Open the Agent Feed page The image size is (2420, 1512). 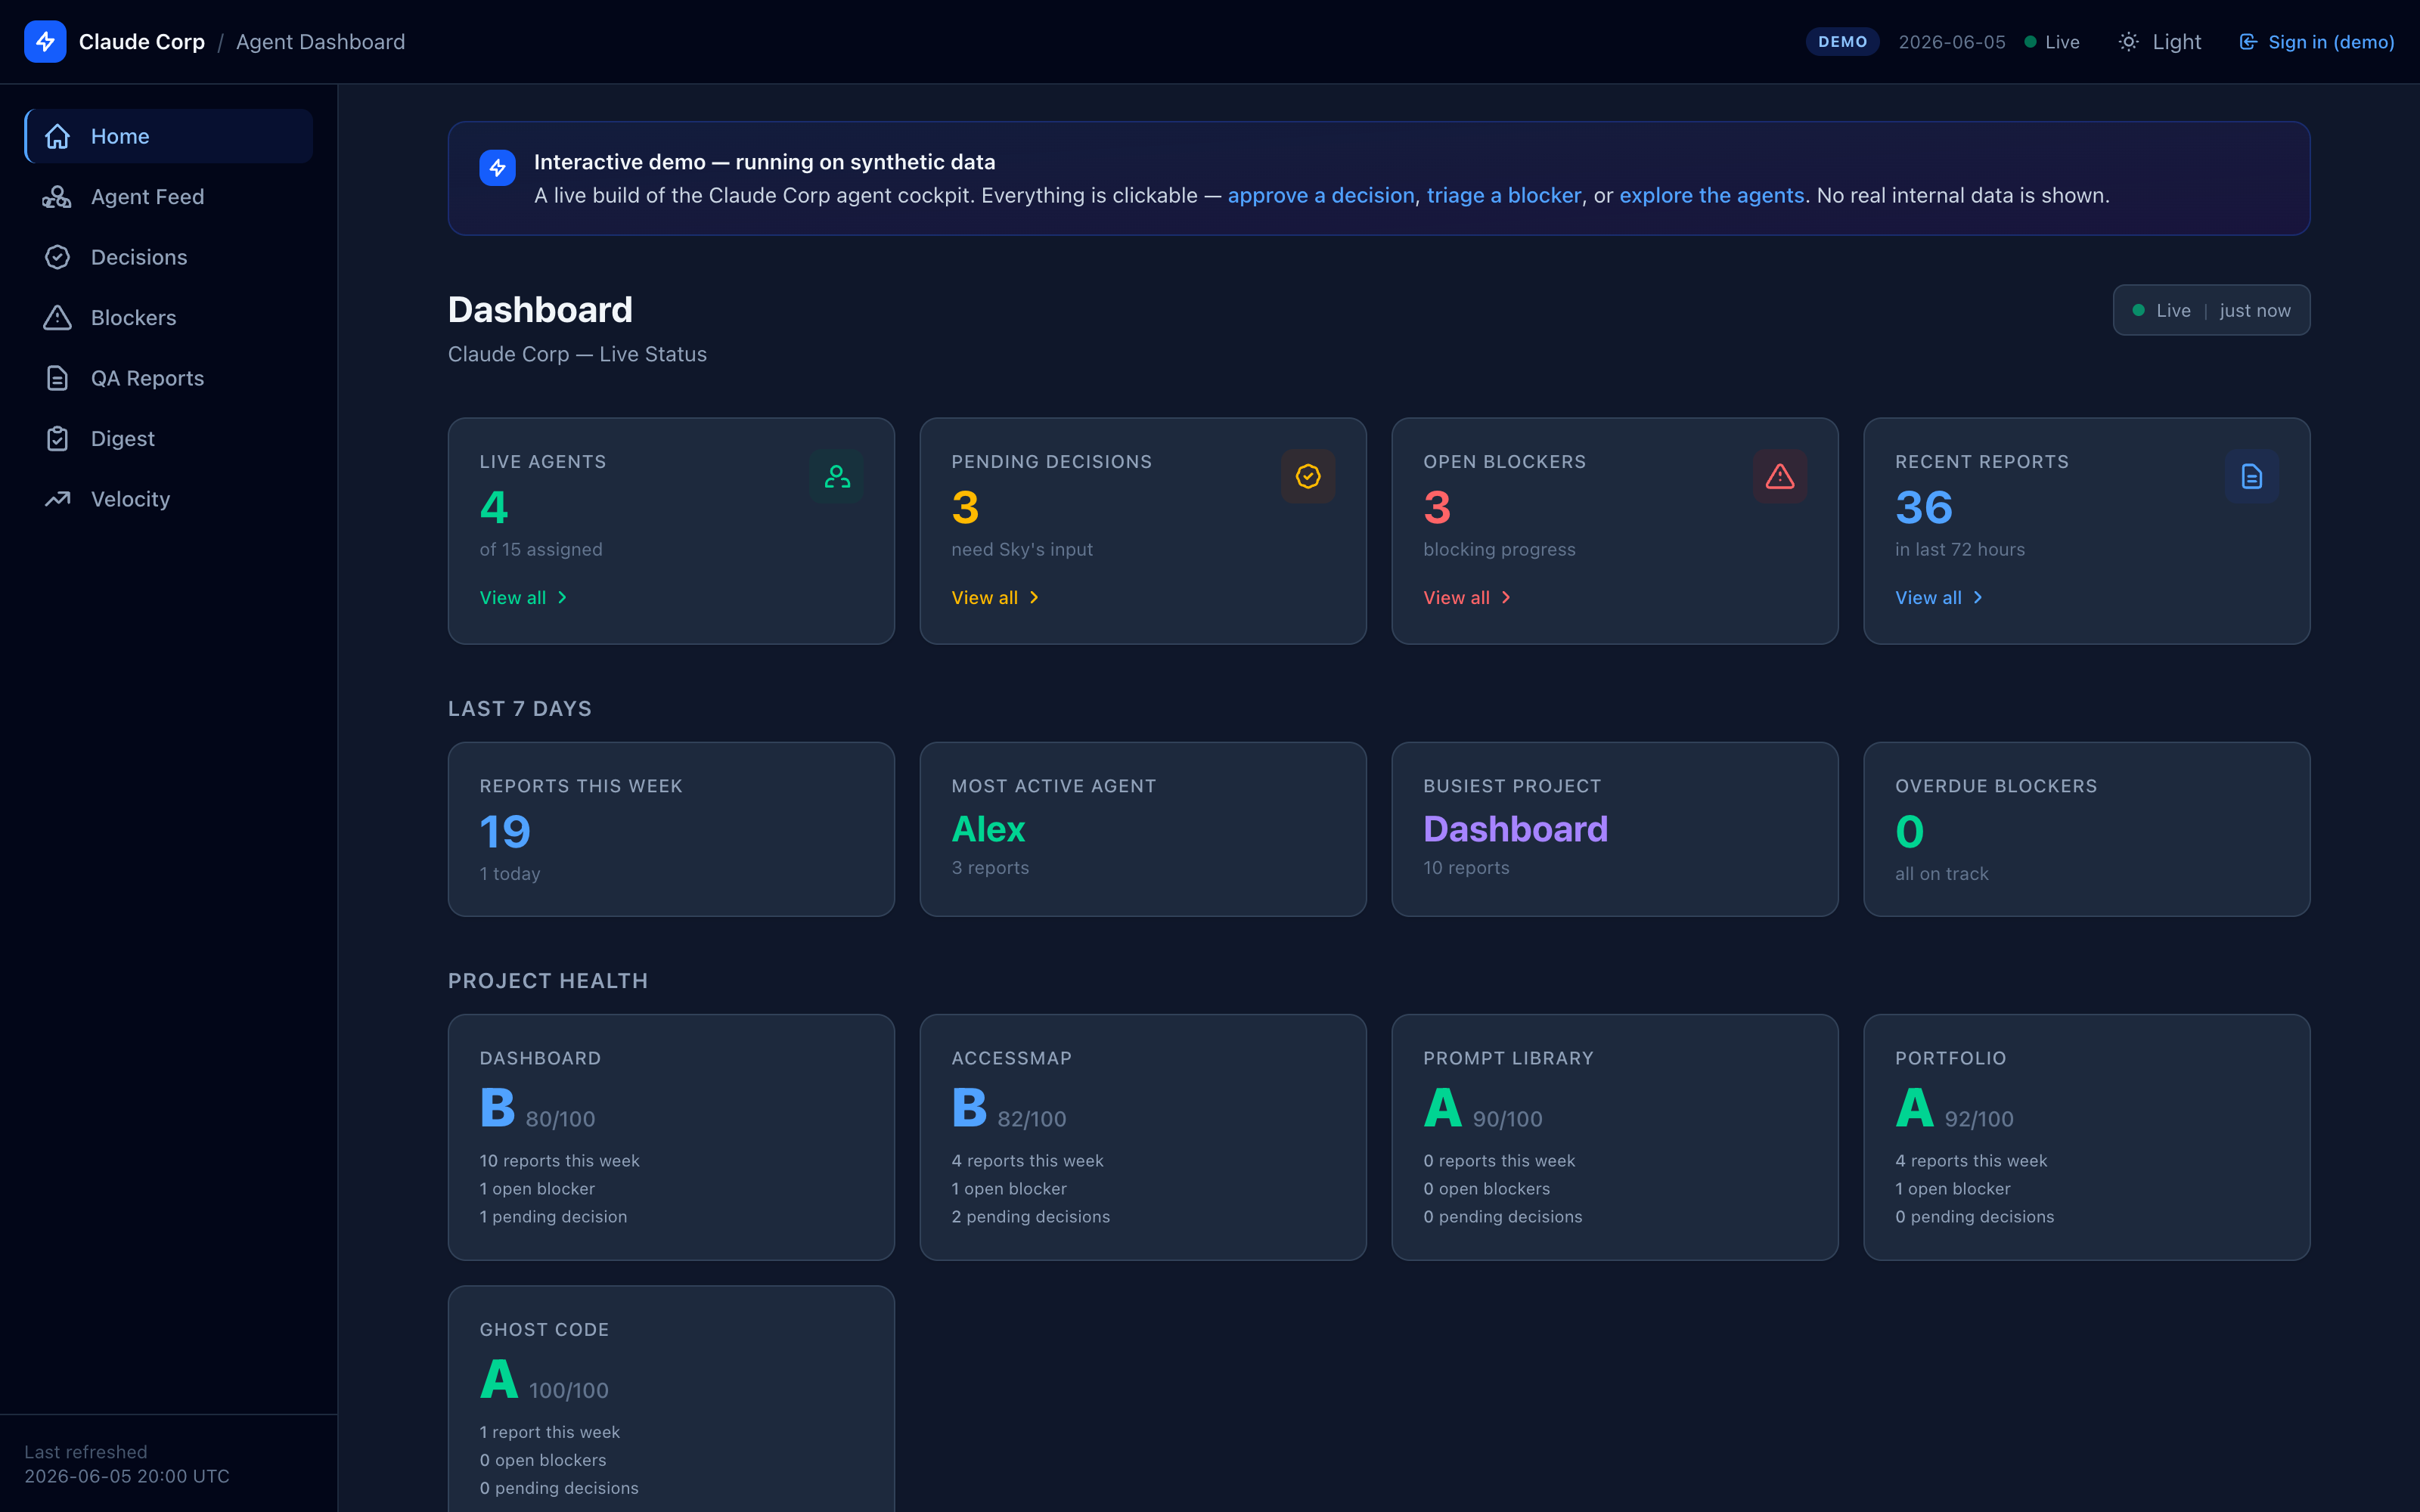(169, 197)
